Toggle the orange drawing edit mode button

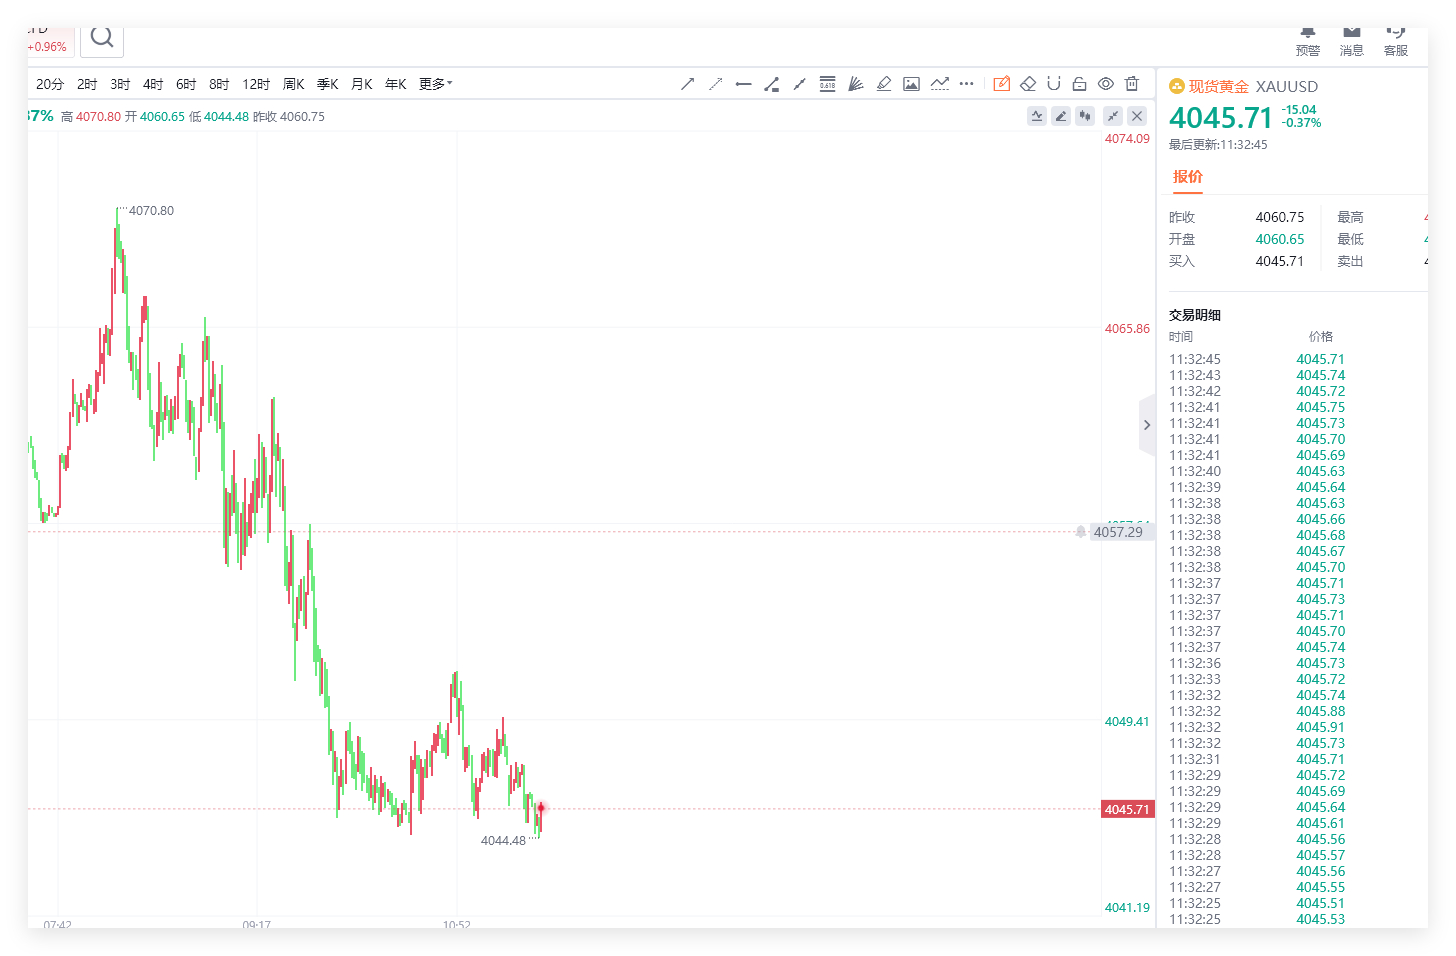pyautogui.click(x=1001, y=84)
